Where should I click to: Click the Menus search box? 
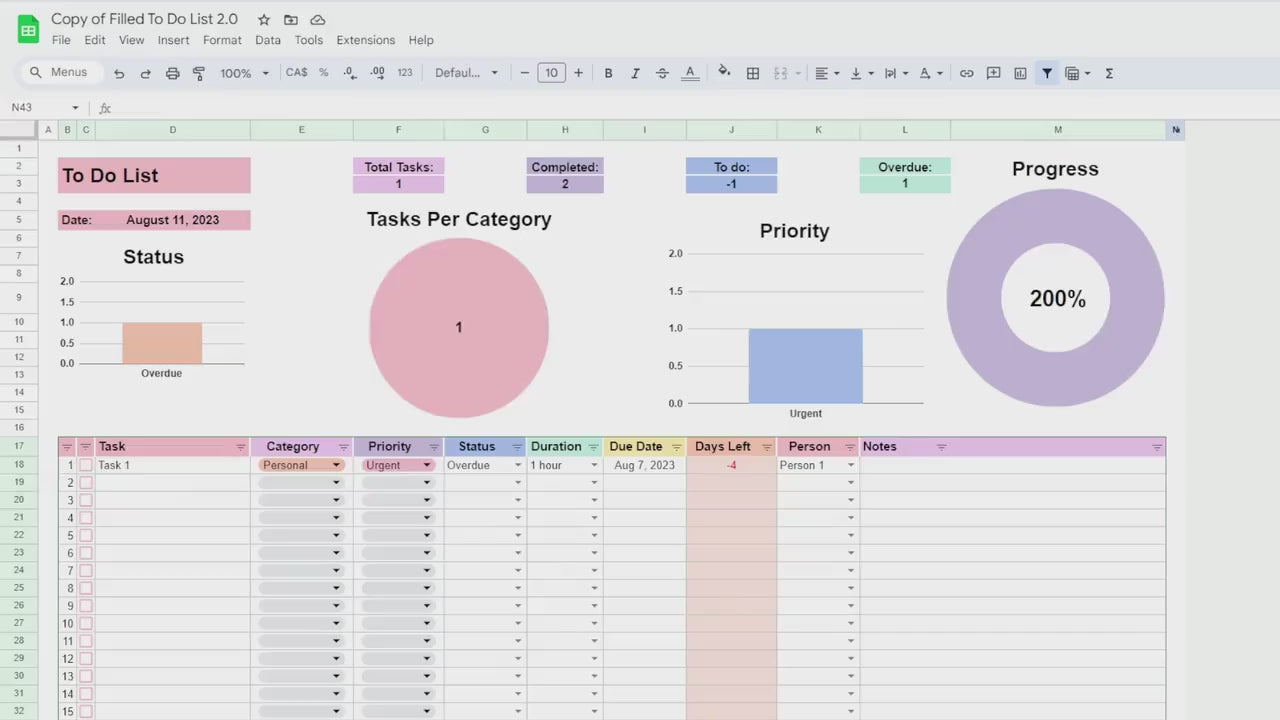[x=60, y=72]
